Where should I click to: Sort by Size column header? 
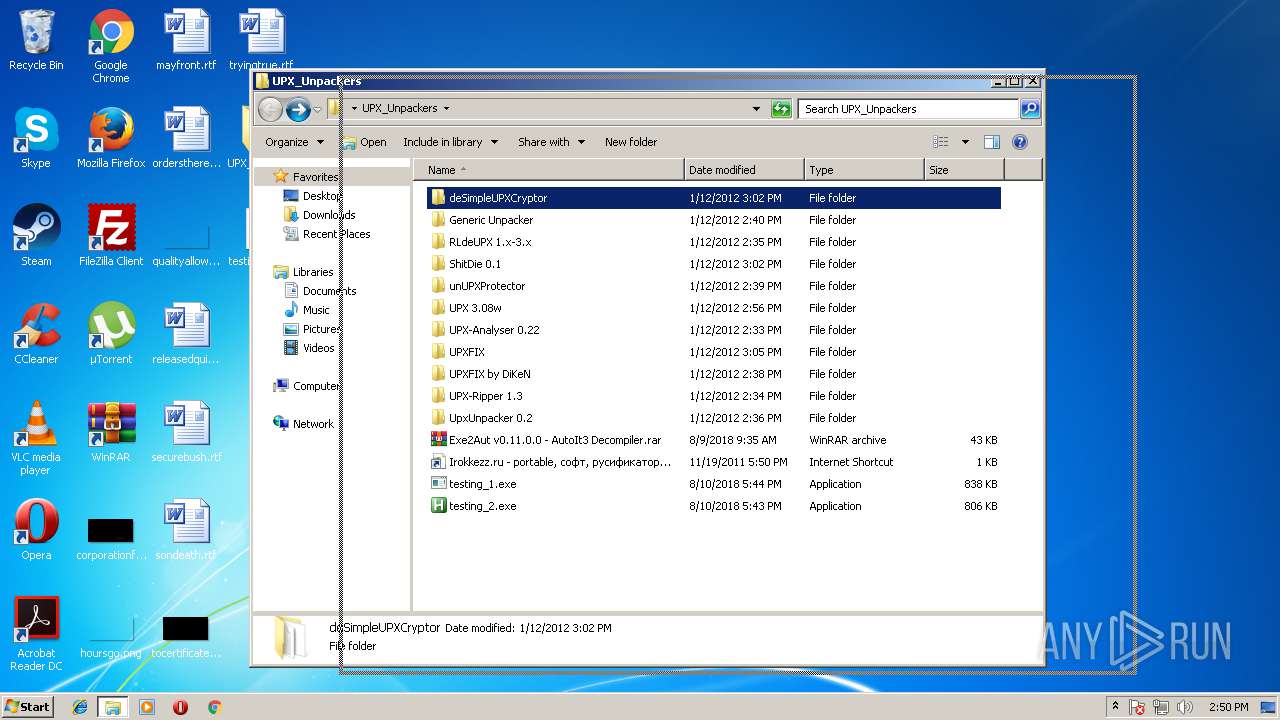click(964, 170)
